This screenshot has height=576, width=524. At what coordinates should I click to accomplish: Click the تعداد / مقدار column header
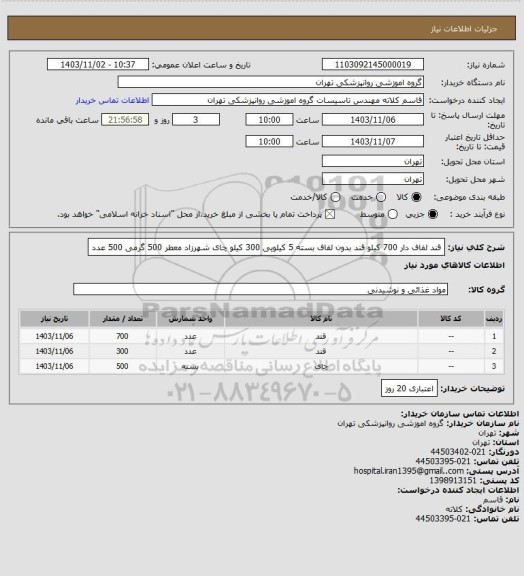coord(122,319)
